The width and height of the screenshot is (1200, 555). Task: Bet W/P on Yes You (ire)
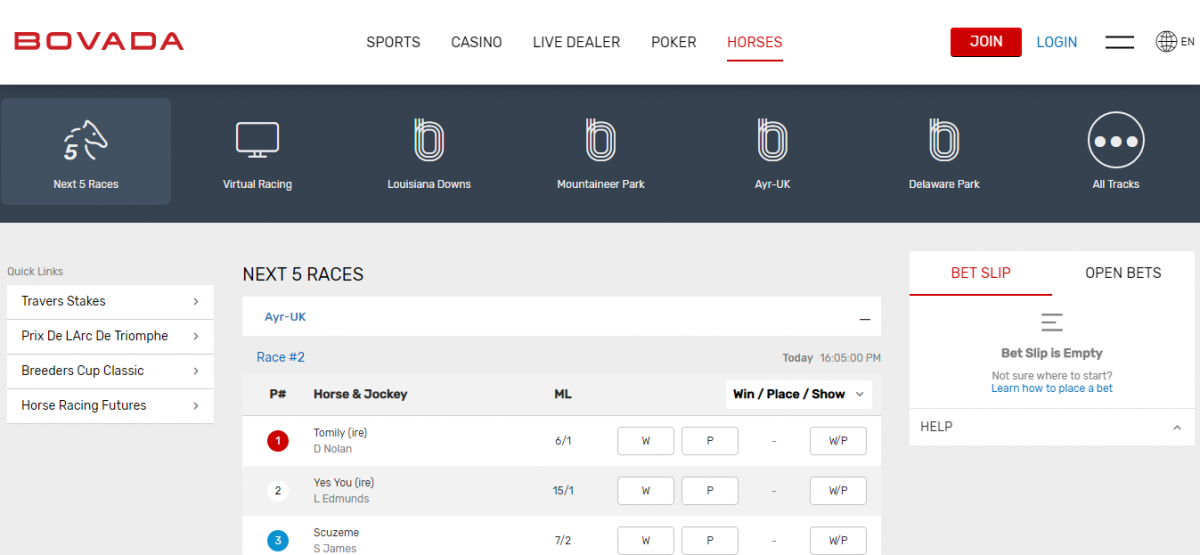[x=838, y=491]
